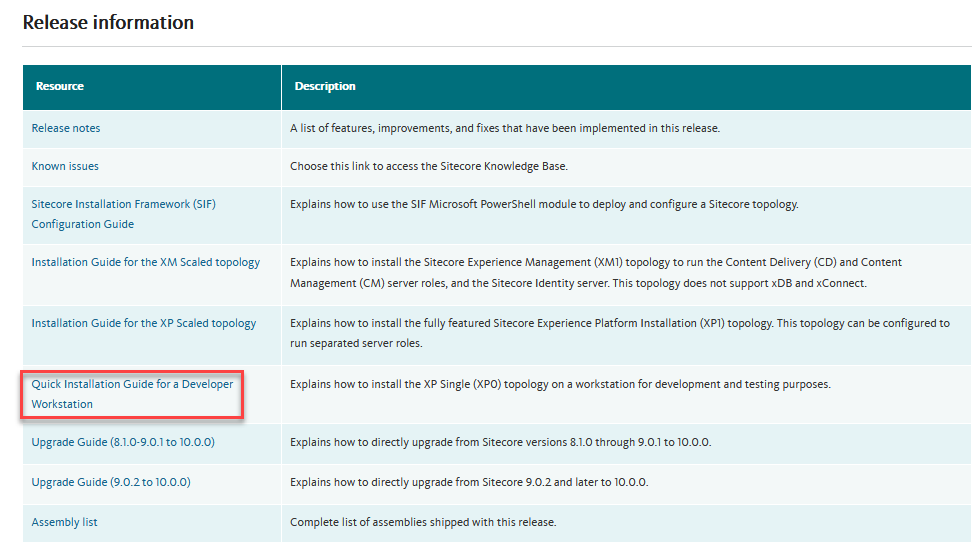Open Upgrade Guide (9.0.2 to 10.0.0)
This screenshot has height=554, width=978.
(x=111, y=482)
